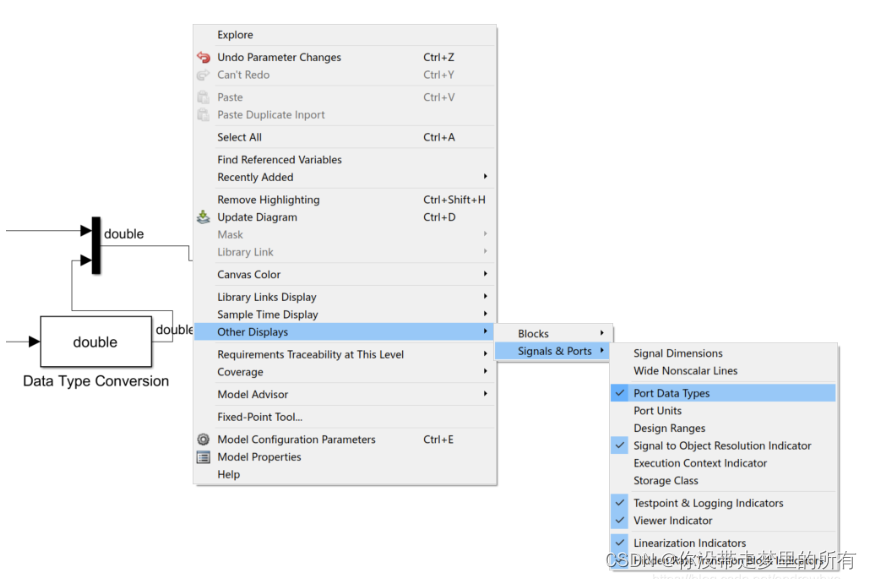This screenshot has width=872, height=579.
Task: Enable Storage Class display
Action: coord(724,481)
